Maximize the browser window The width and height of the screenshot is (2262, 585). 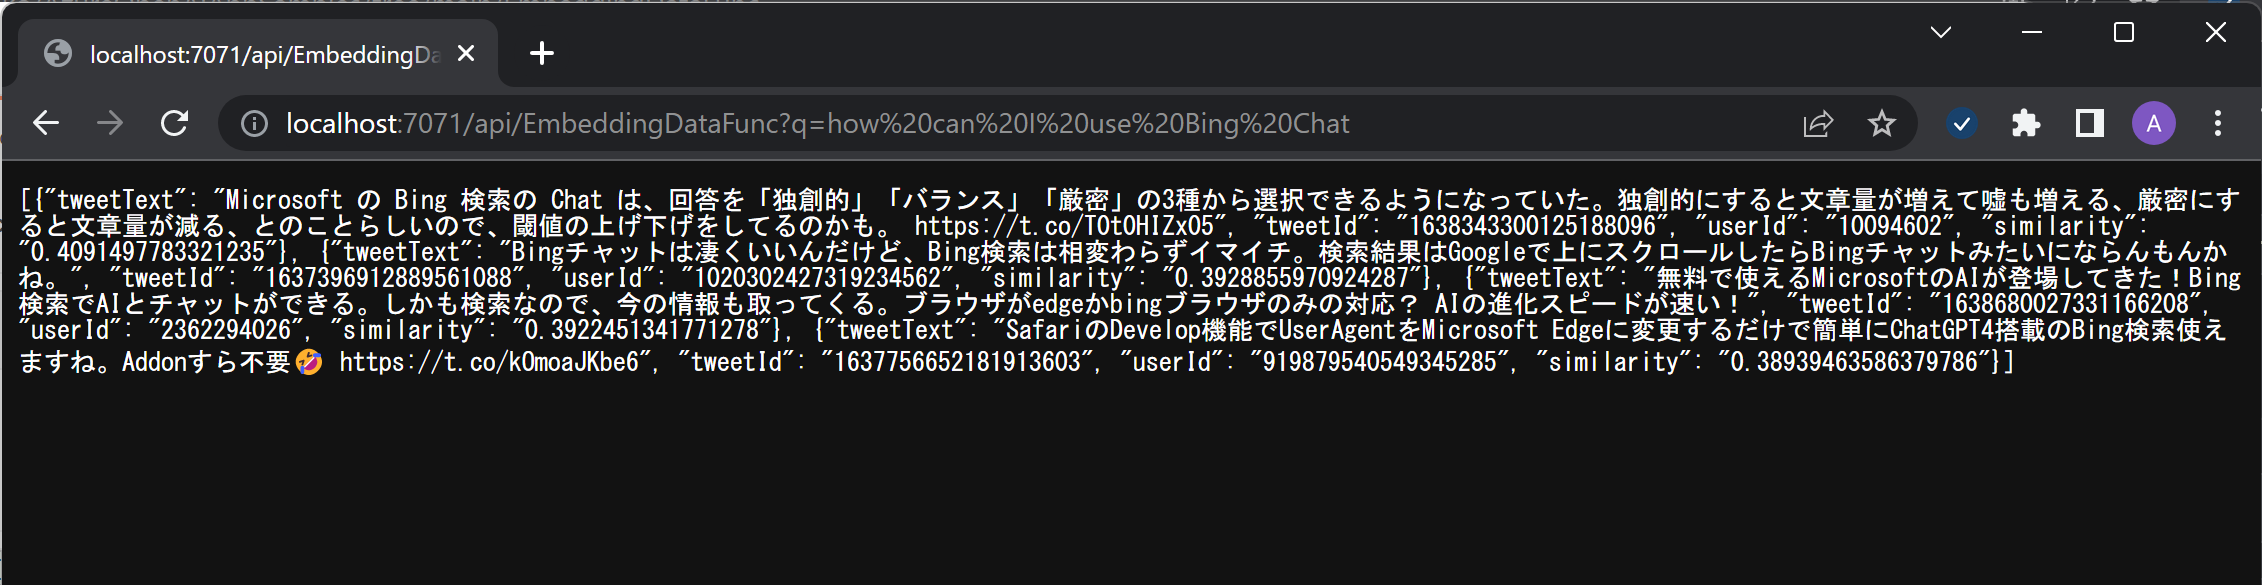(x=2124, y=32)
